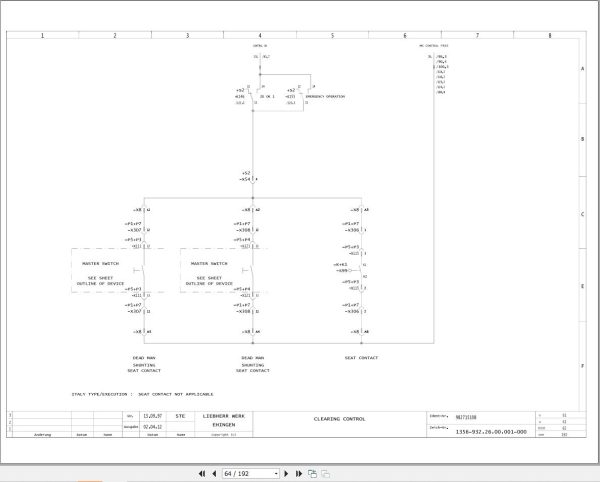Jump to the last page
This screenshot has width=600, height=482.
click(299, 474)
